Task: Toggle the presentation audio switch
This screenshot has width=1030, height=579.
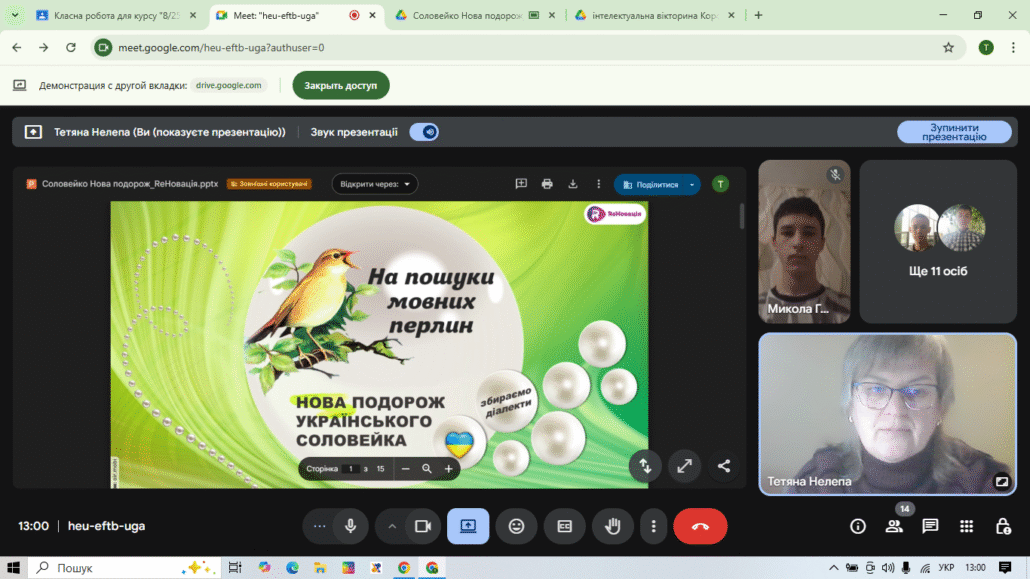Action: [425, 132]
